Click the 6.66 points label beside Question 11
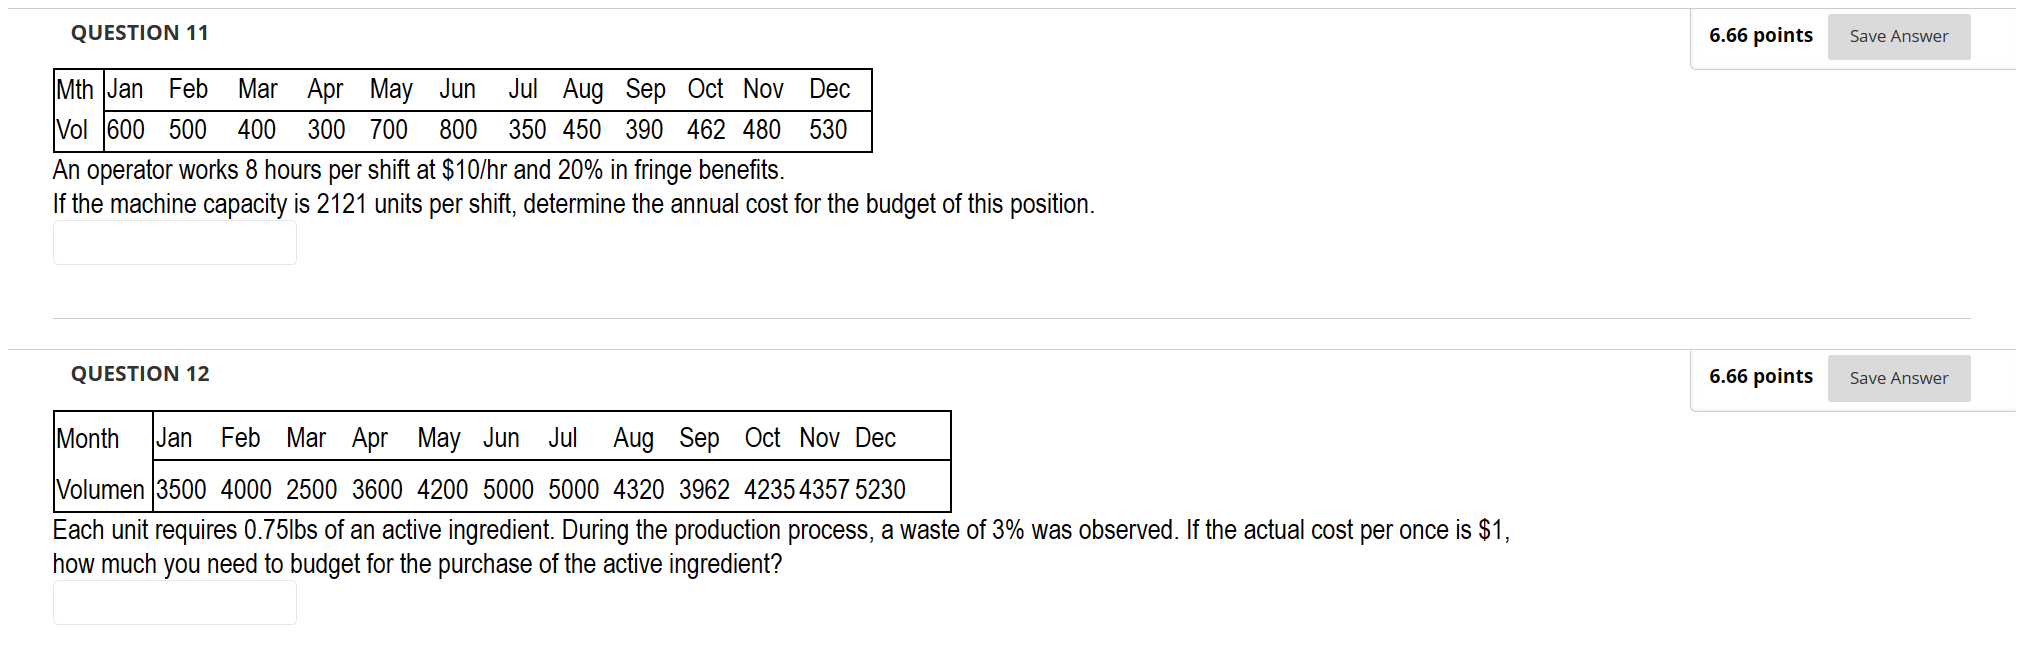This screenshot has width=2027, height=662. (x=1759, y=35)
